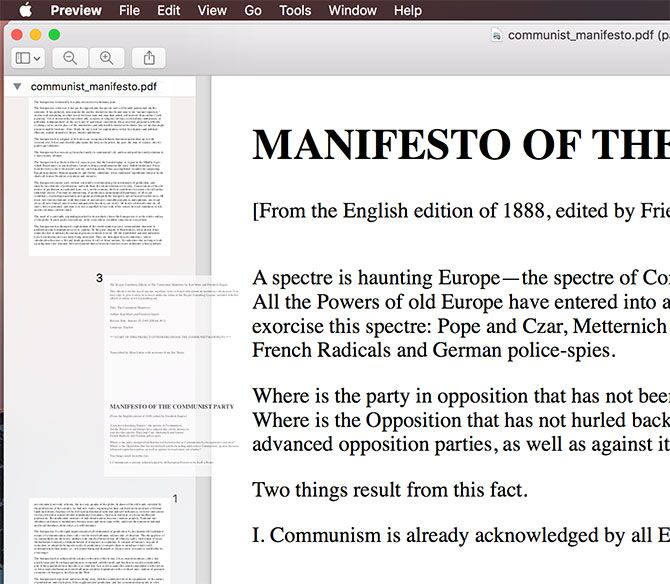
Task: Select communist_manifesto.pdf in the sidebar
Action: pyautogui.click(x=94, y=87)
